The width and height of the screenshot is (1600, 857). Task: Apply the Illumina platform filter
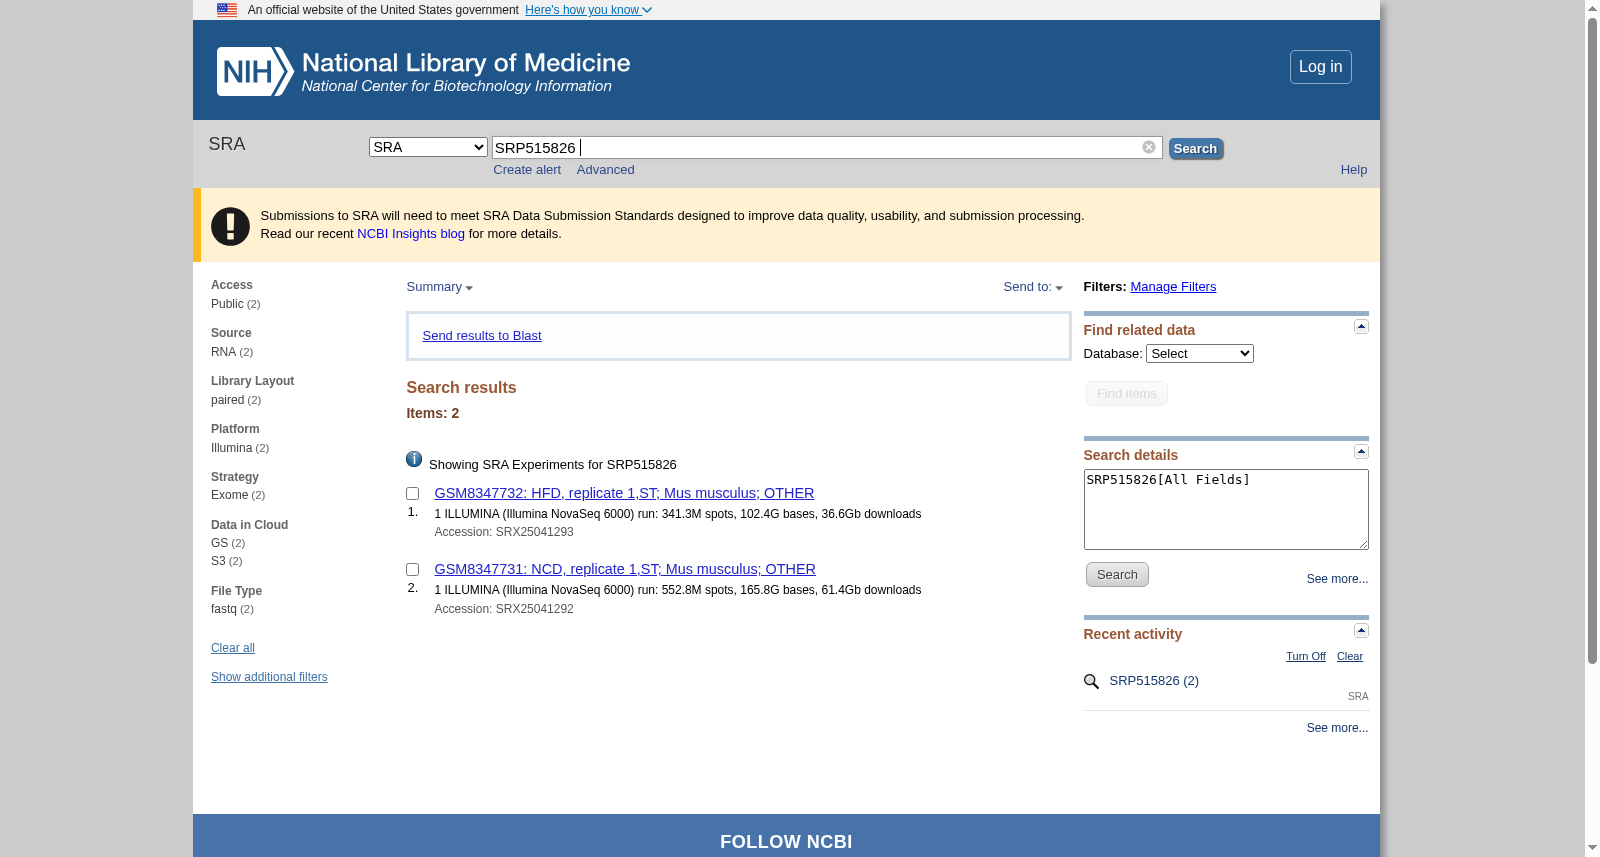[231, 448]
